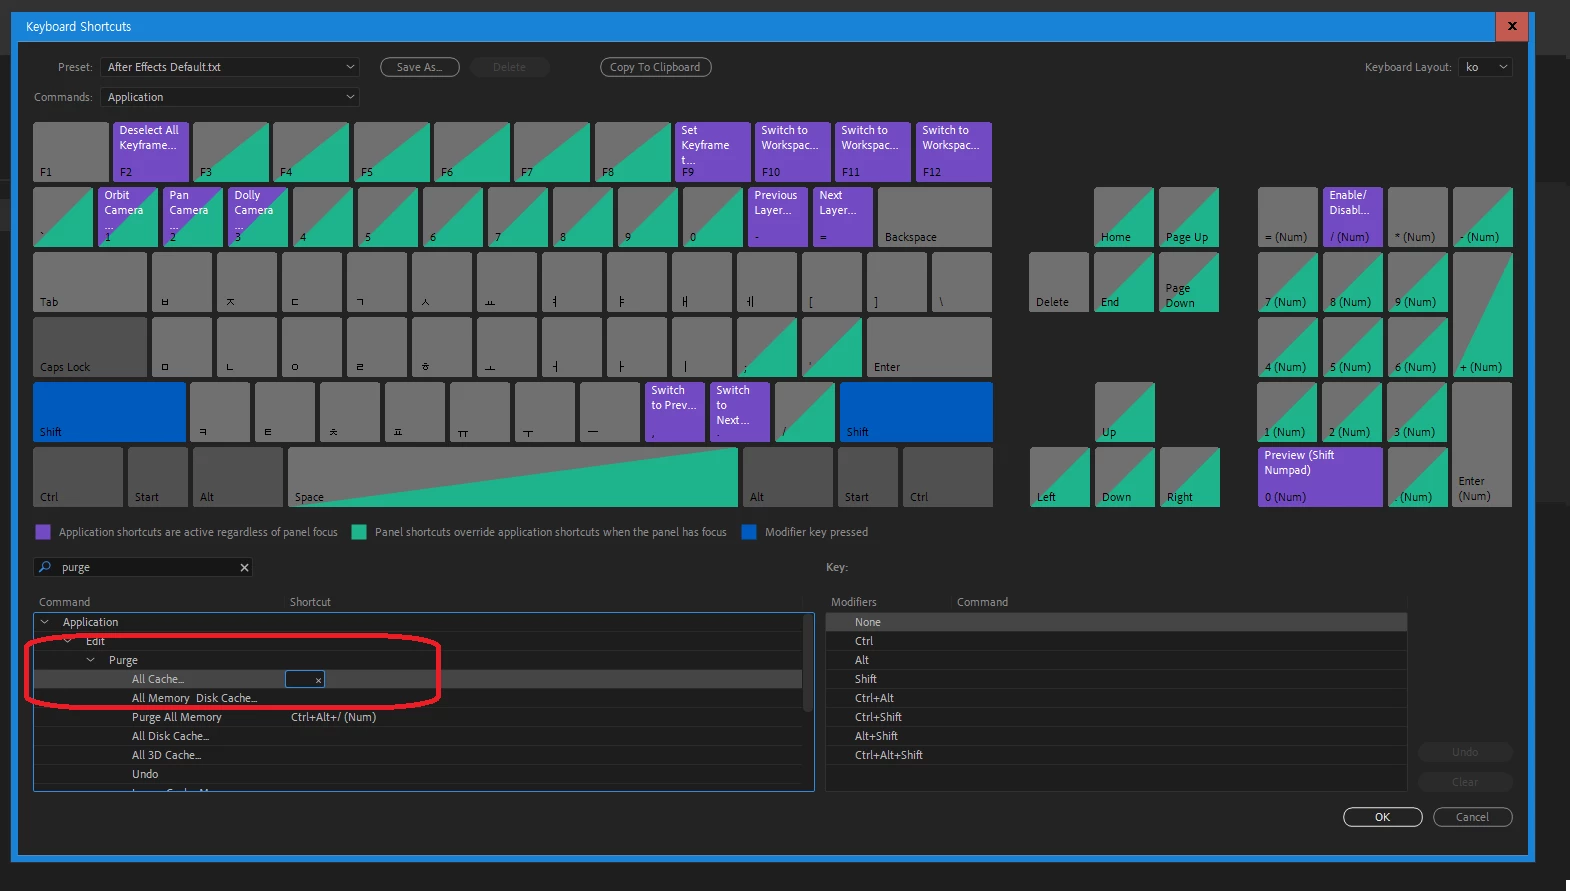Click Copy To Clipboard button
Viewport: 1570px width, 891px height.
point(656,67)
